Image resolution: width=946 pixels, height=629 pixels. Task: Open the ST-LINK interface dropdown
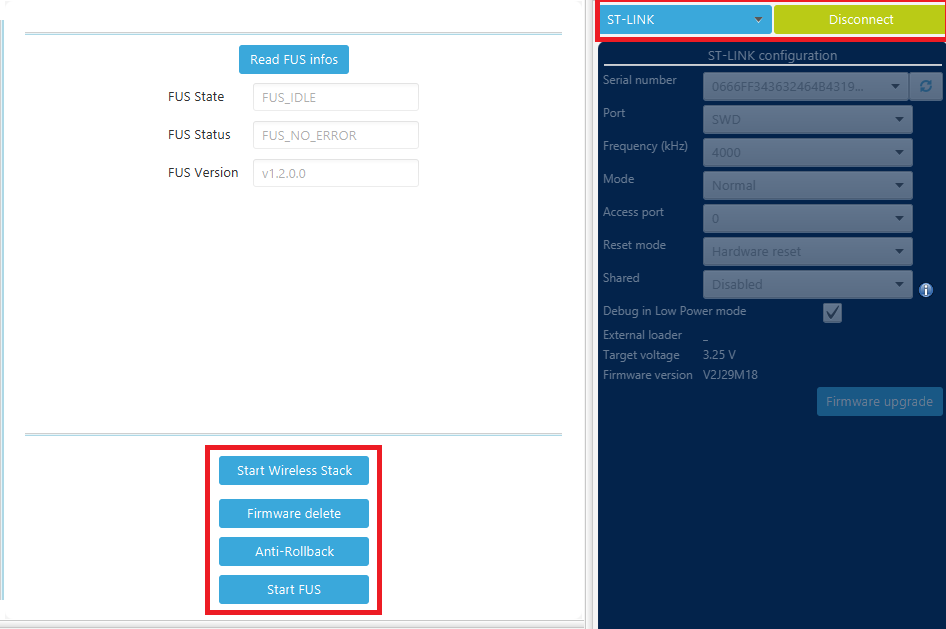[685, 20]
